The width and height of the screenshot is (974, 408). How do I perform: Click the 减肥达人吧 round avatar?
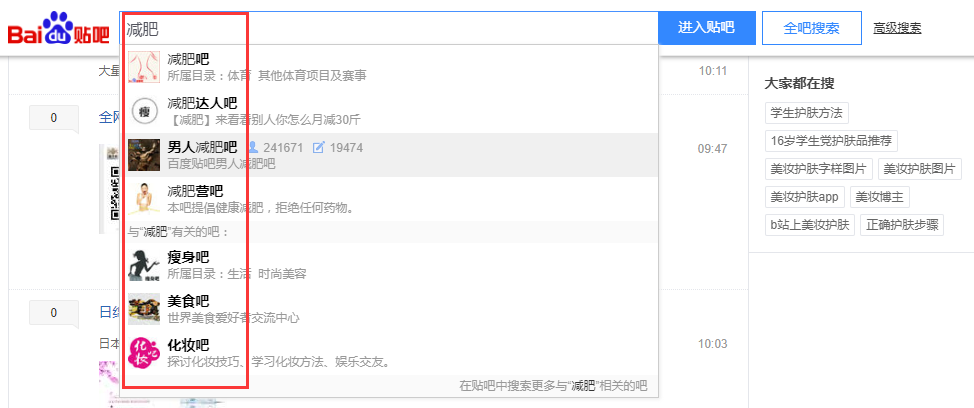pyautogui.click(x=144, y=111)
